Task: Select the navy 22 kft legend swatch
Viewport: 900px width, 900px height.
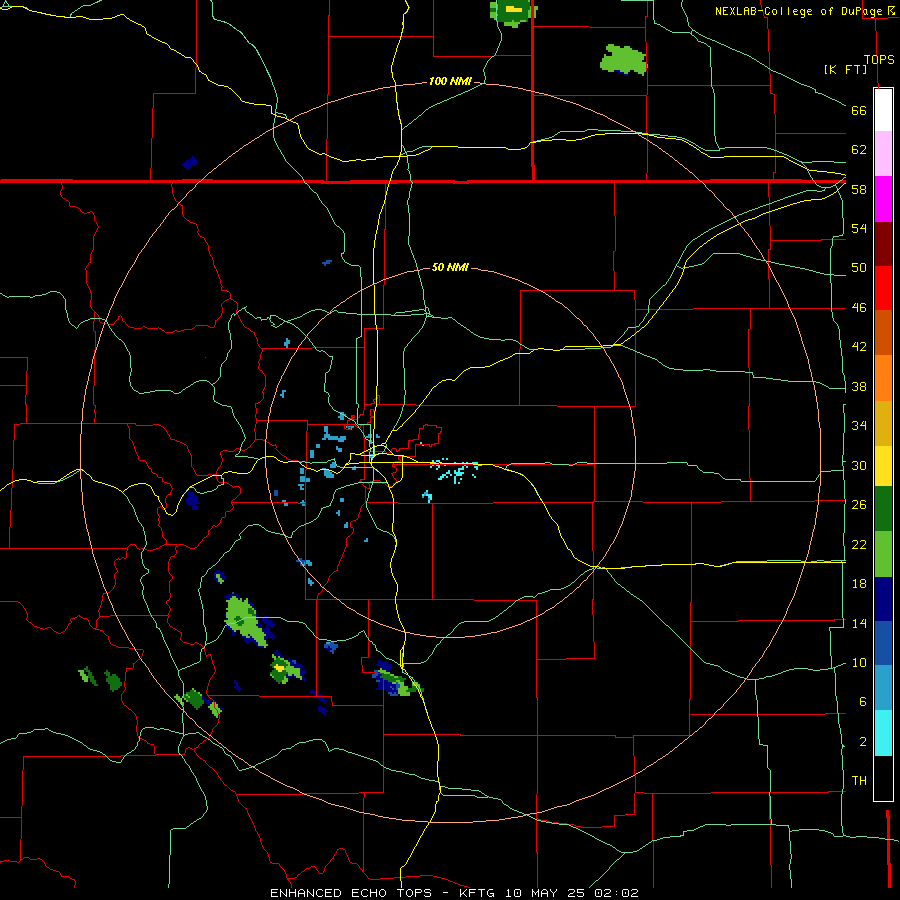Action: [883, 599]
